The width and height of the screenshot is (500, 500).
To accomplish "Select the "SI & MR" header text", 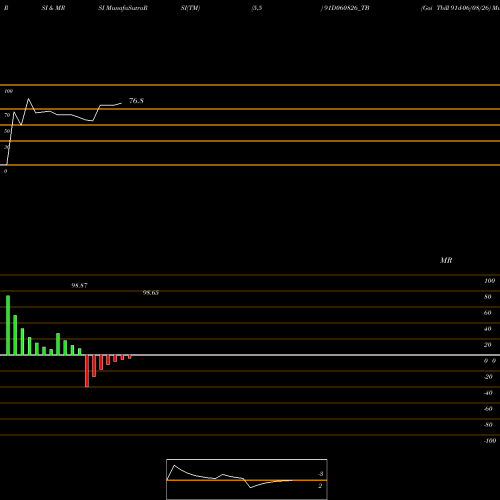I will tap(53, 8).
